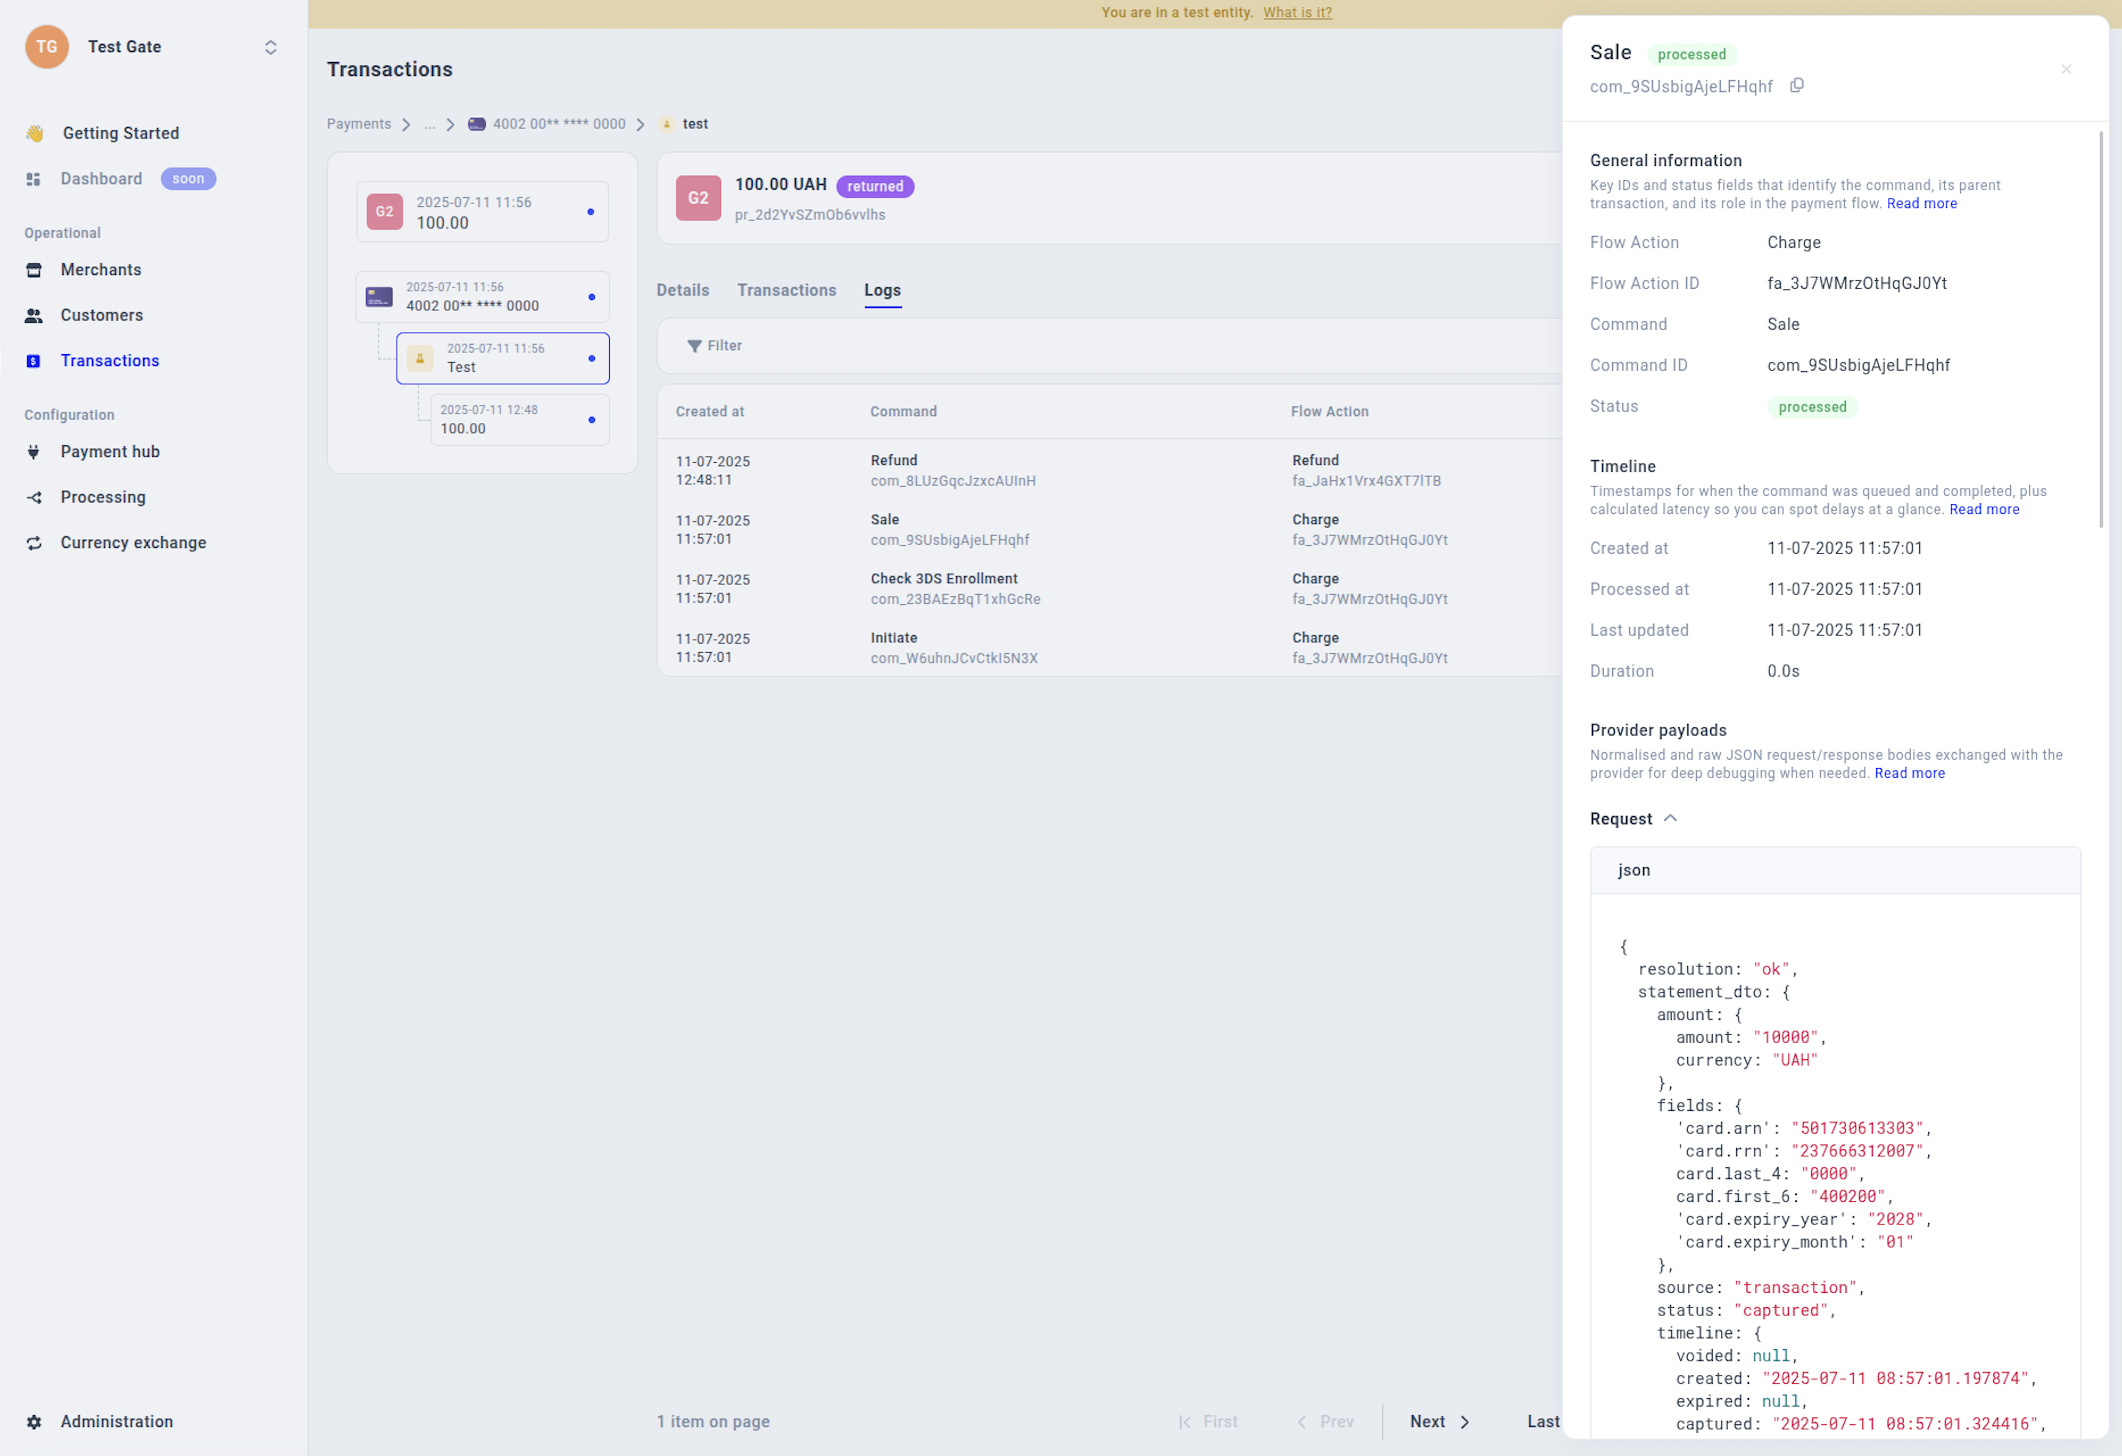Viewport: 2122px width, 1456px height.
Task: Click Read more under Timeline
Action: [1983, 509]
